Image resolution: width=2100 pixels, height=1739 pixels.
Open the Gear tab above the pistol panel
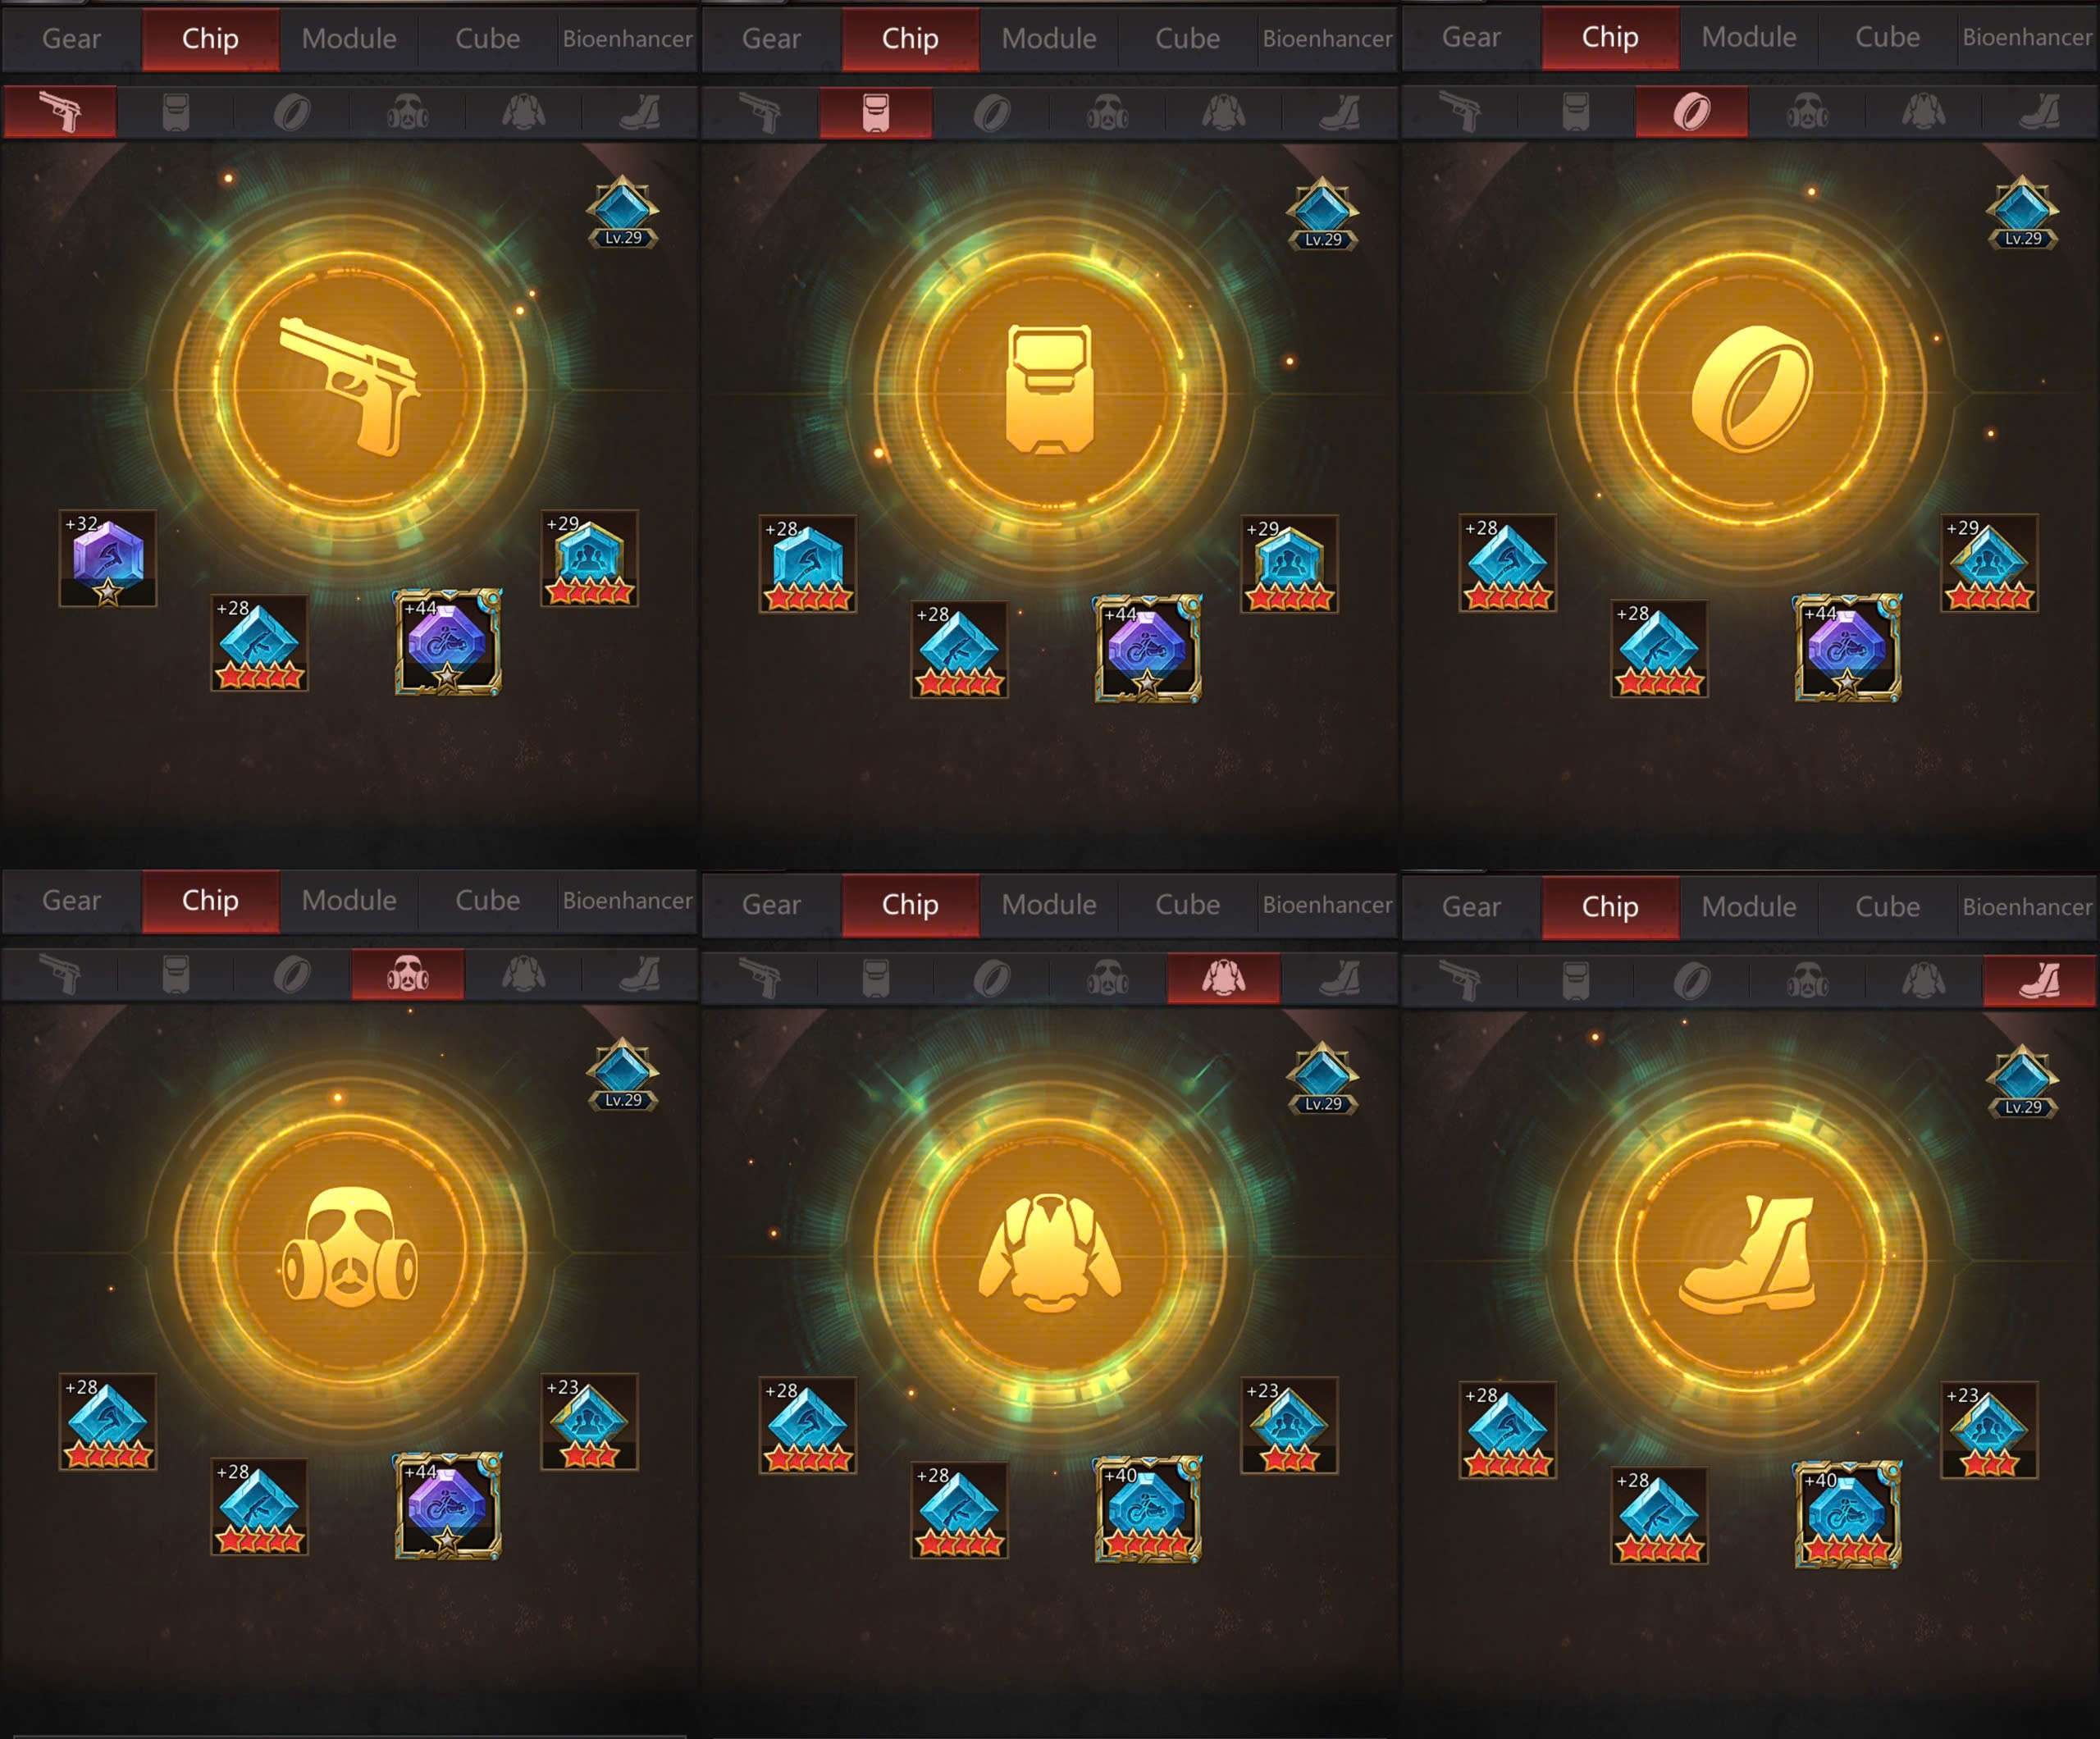click(x=71, y=39)
